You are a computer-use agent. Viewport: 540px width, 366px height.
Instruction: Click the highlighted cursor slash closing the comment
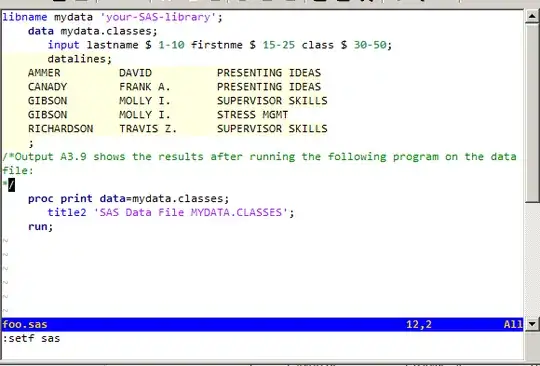11,185
